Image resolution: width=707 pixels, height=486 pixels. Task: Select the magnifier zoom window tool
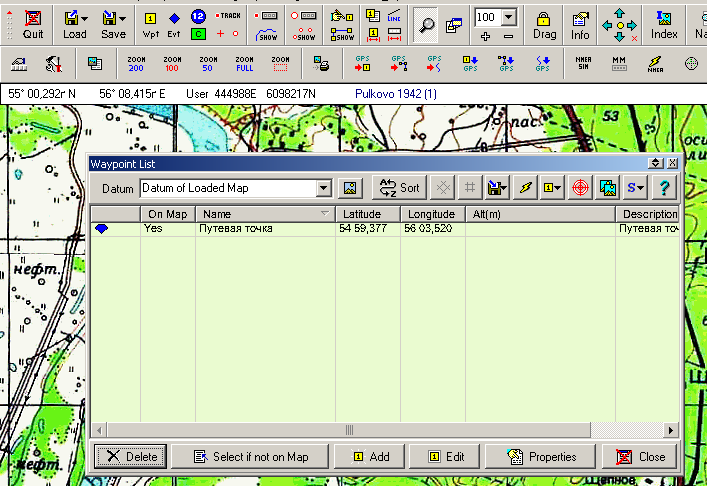click(x=426, y=24)
